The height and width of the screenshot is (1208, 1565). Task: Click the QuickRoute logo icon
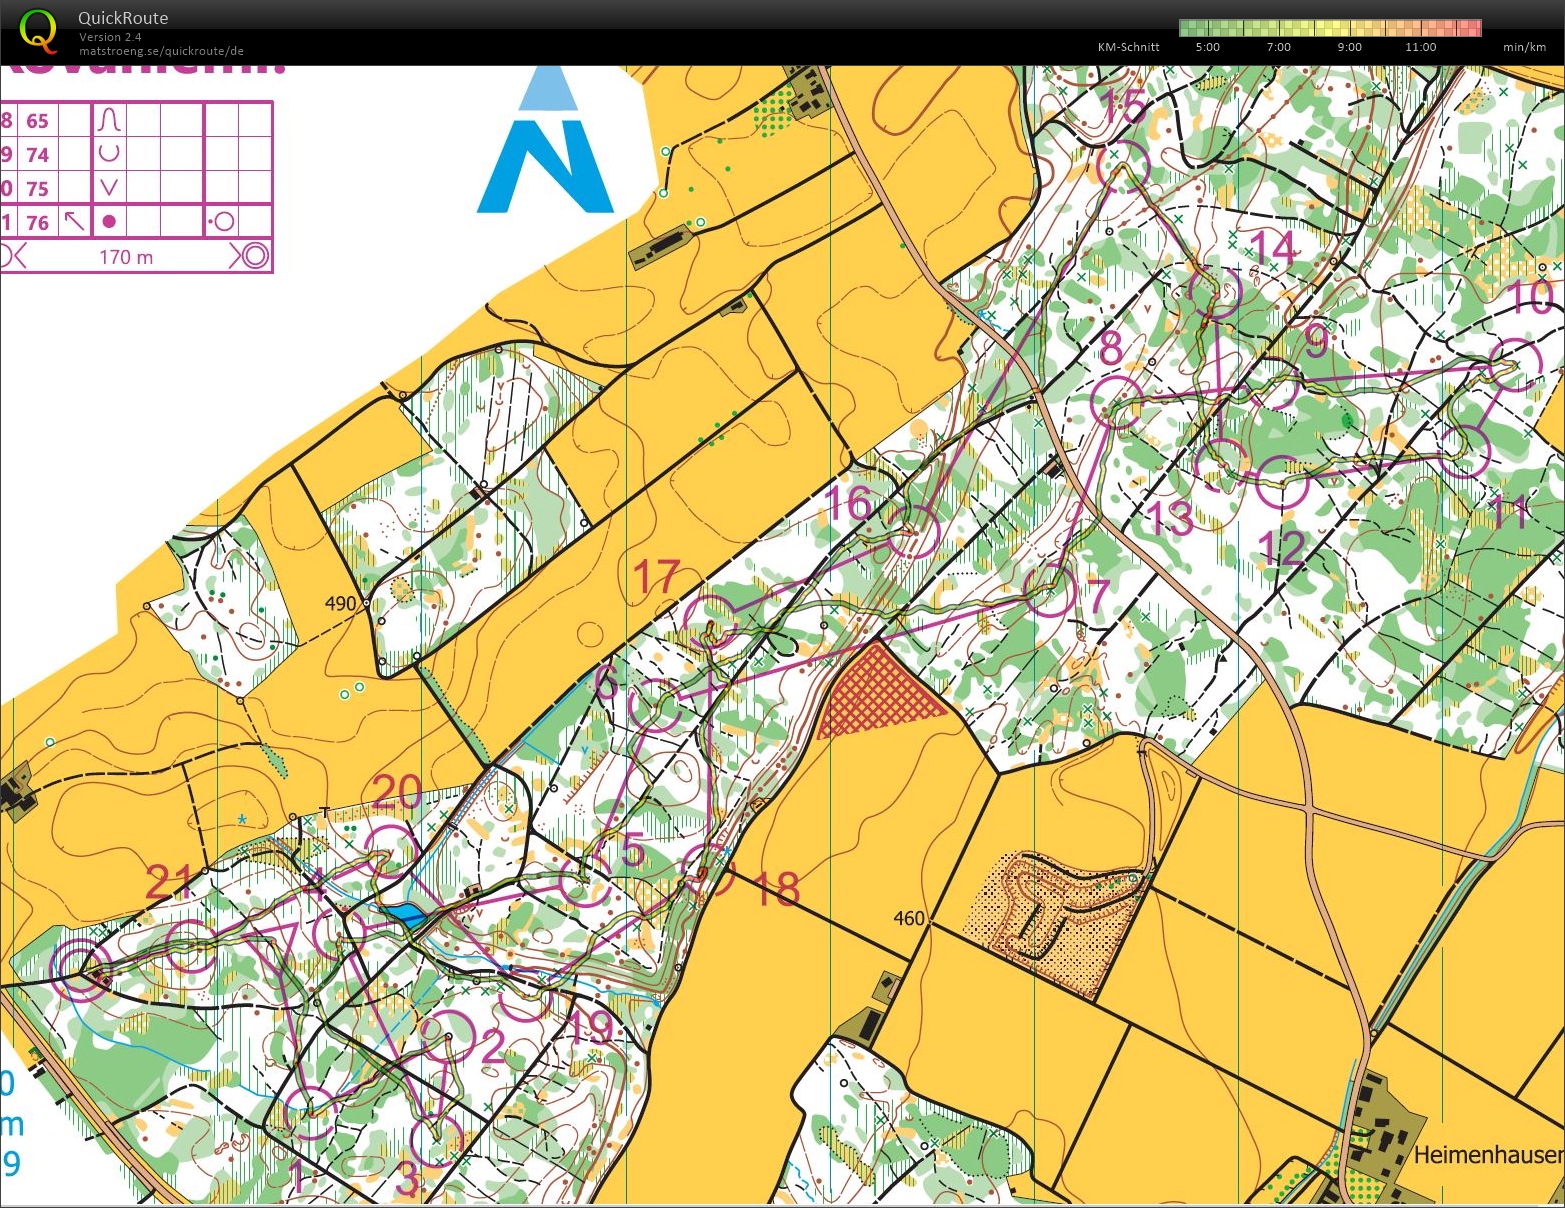pos(39,30)
